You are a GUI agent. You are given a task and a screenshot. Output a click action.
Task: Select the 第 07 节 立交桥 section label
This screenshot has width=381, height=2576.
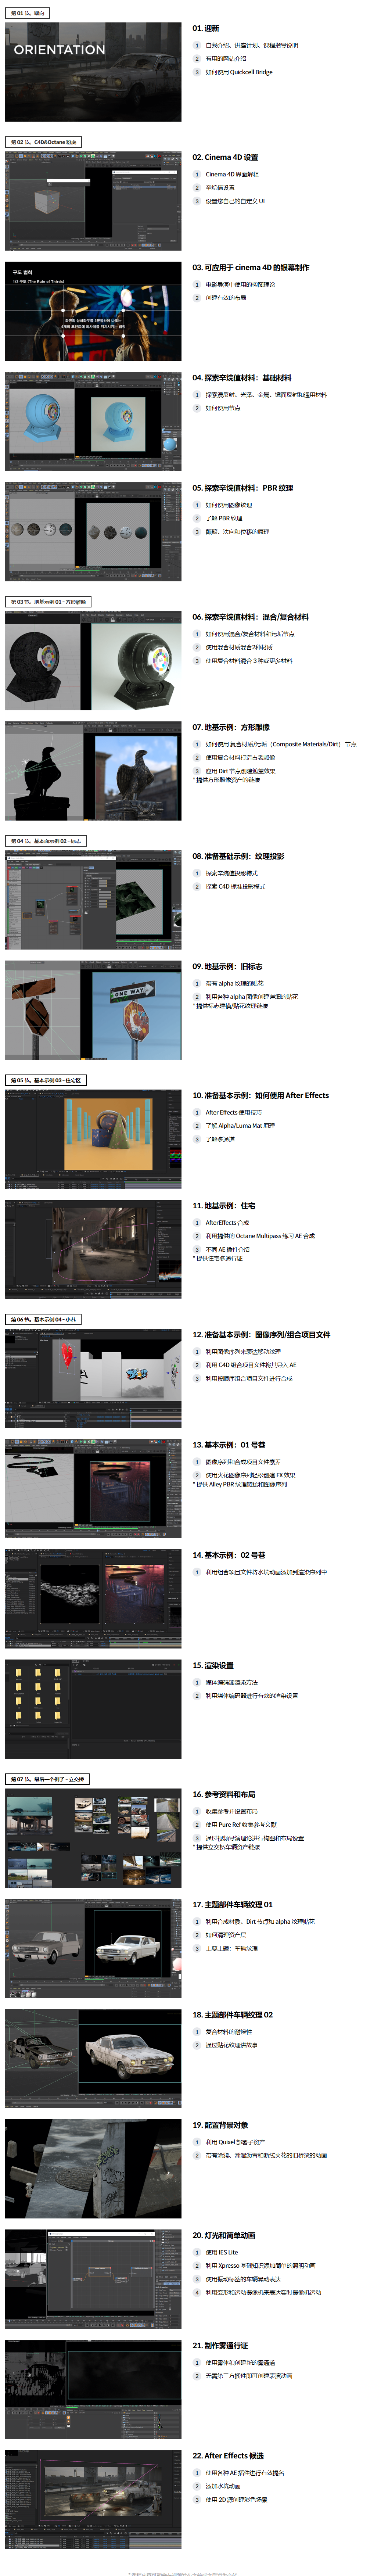[47, 1779]
